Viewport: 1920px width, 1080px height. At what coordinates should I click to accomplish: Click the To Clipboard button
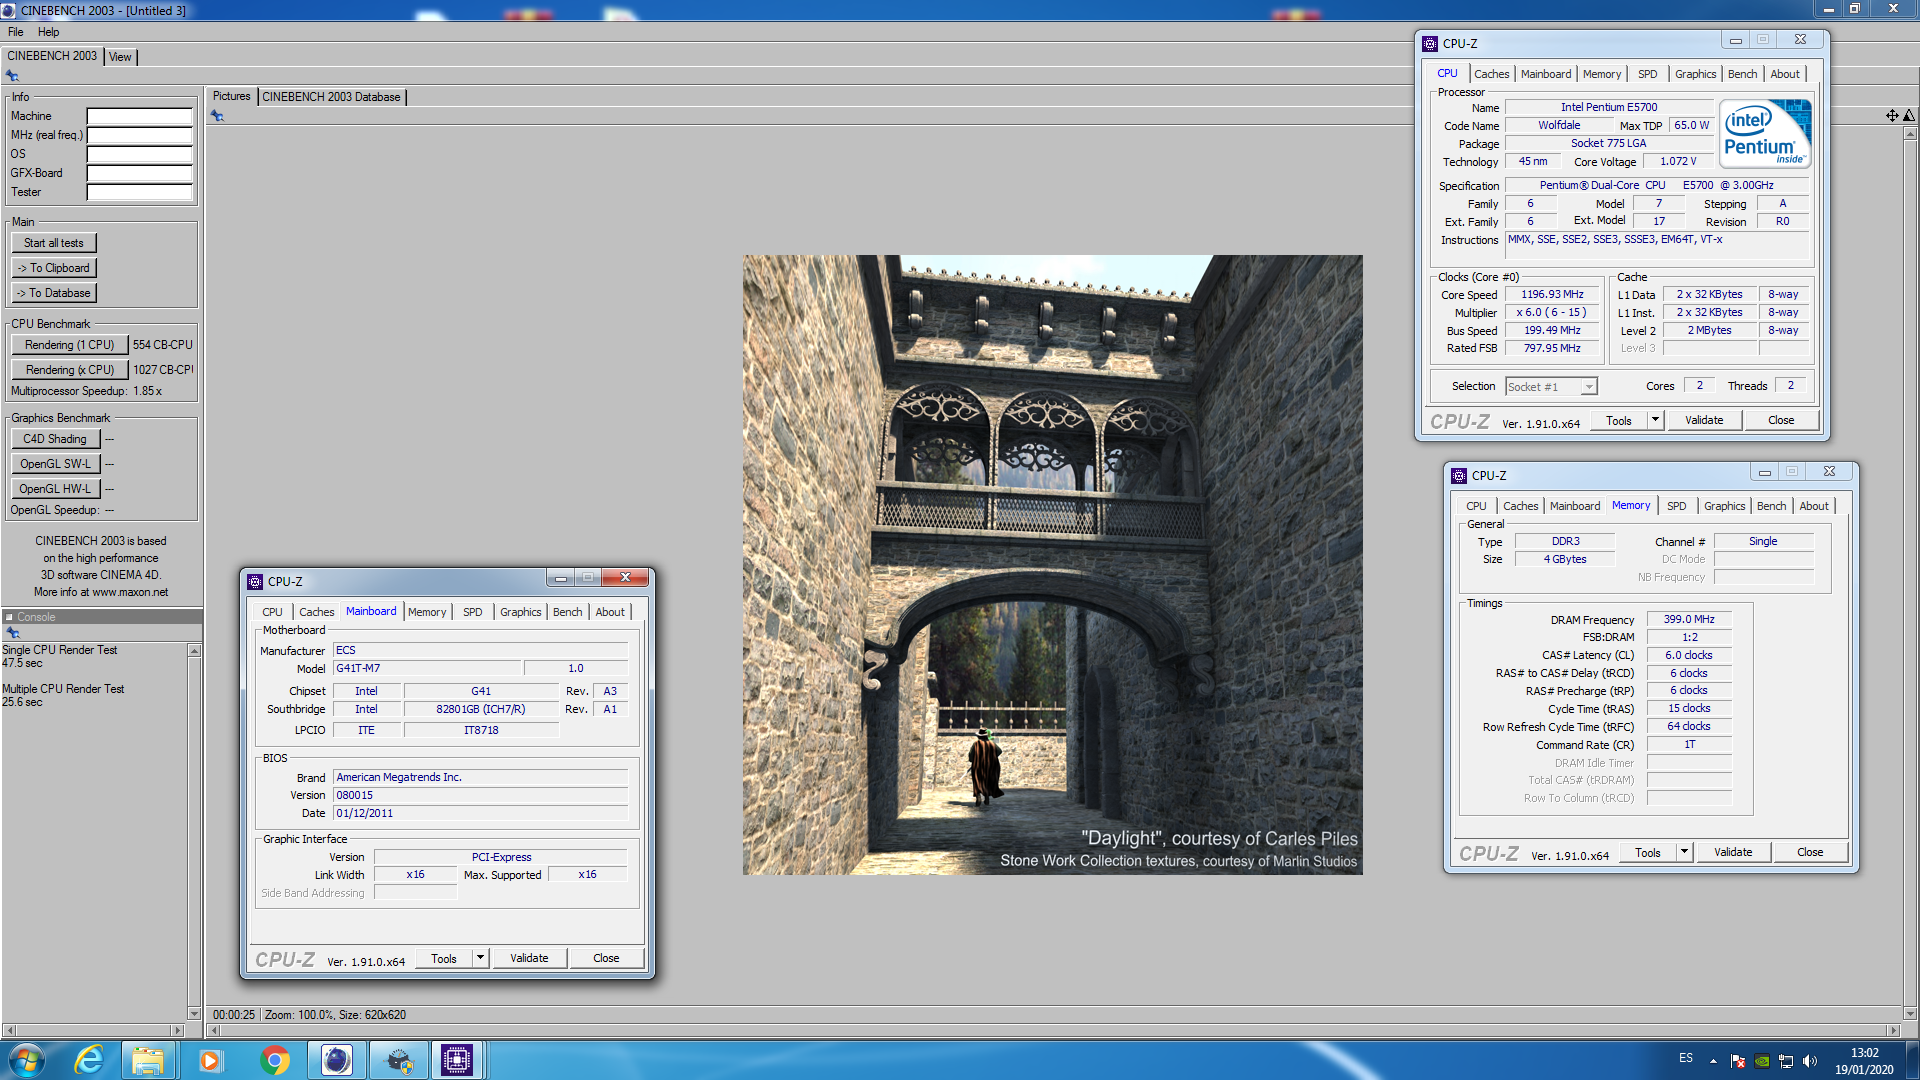pos(54,268)
